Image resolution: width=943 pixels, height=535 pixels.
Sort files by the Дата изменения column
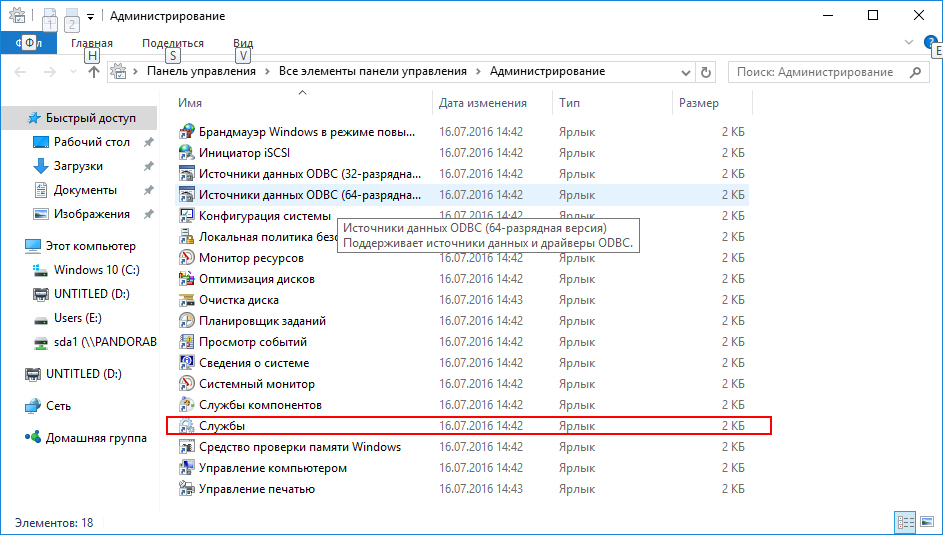(x=483, y=103)
